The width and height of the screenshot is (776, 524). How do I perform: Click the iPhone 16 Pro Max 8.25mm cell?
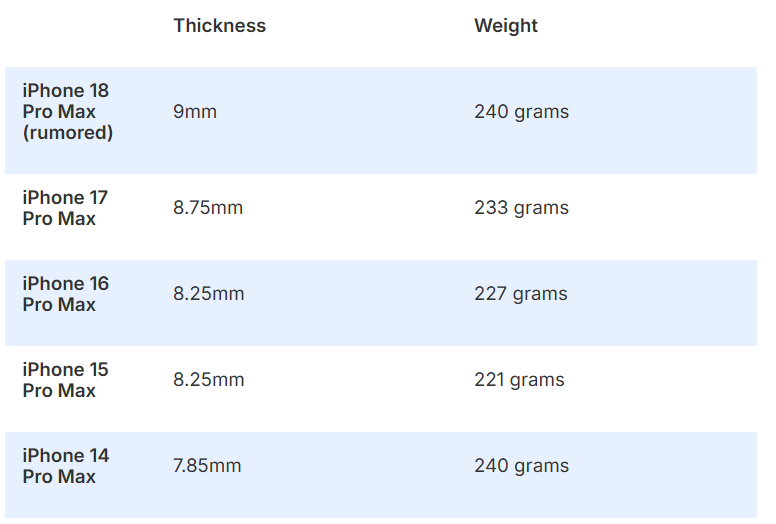(208, 294)
